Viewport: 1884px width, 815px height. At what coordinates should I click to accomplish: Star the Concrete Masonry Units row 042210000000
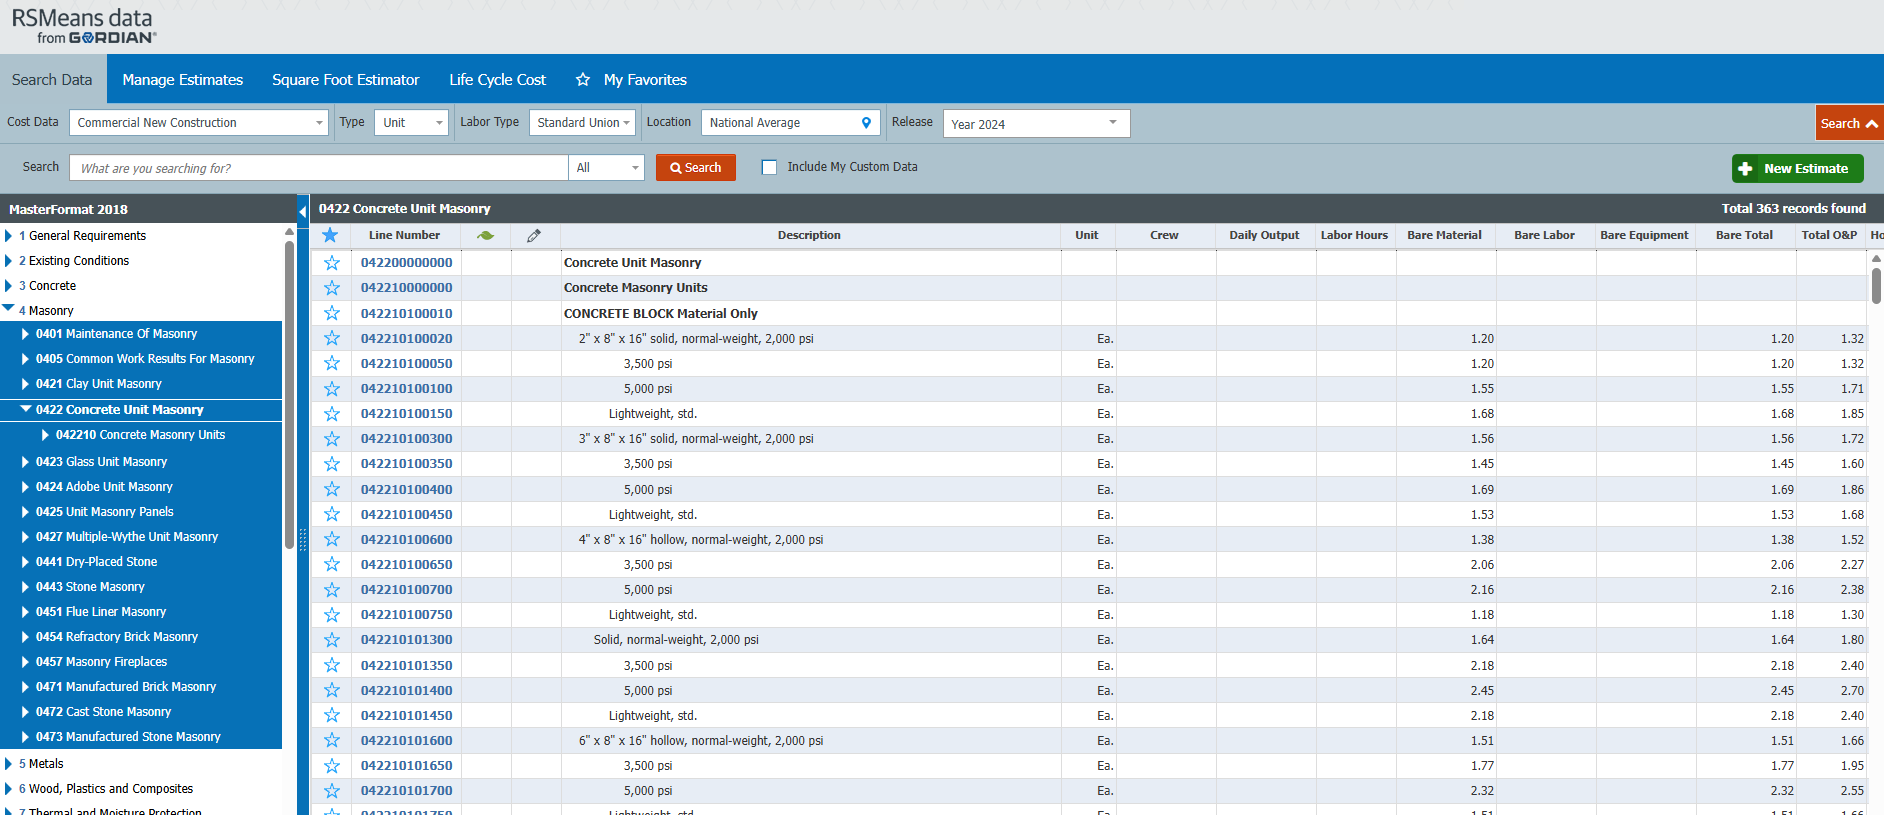coord(331,287)
